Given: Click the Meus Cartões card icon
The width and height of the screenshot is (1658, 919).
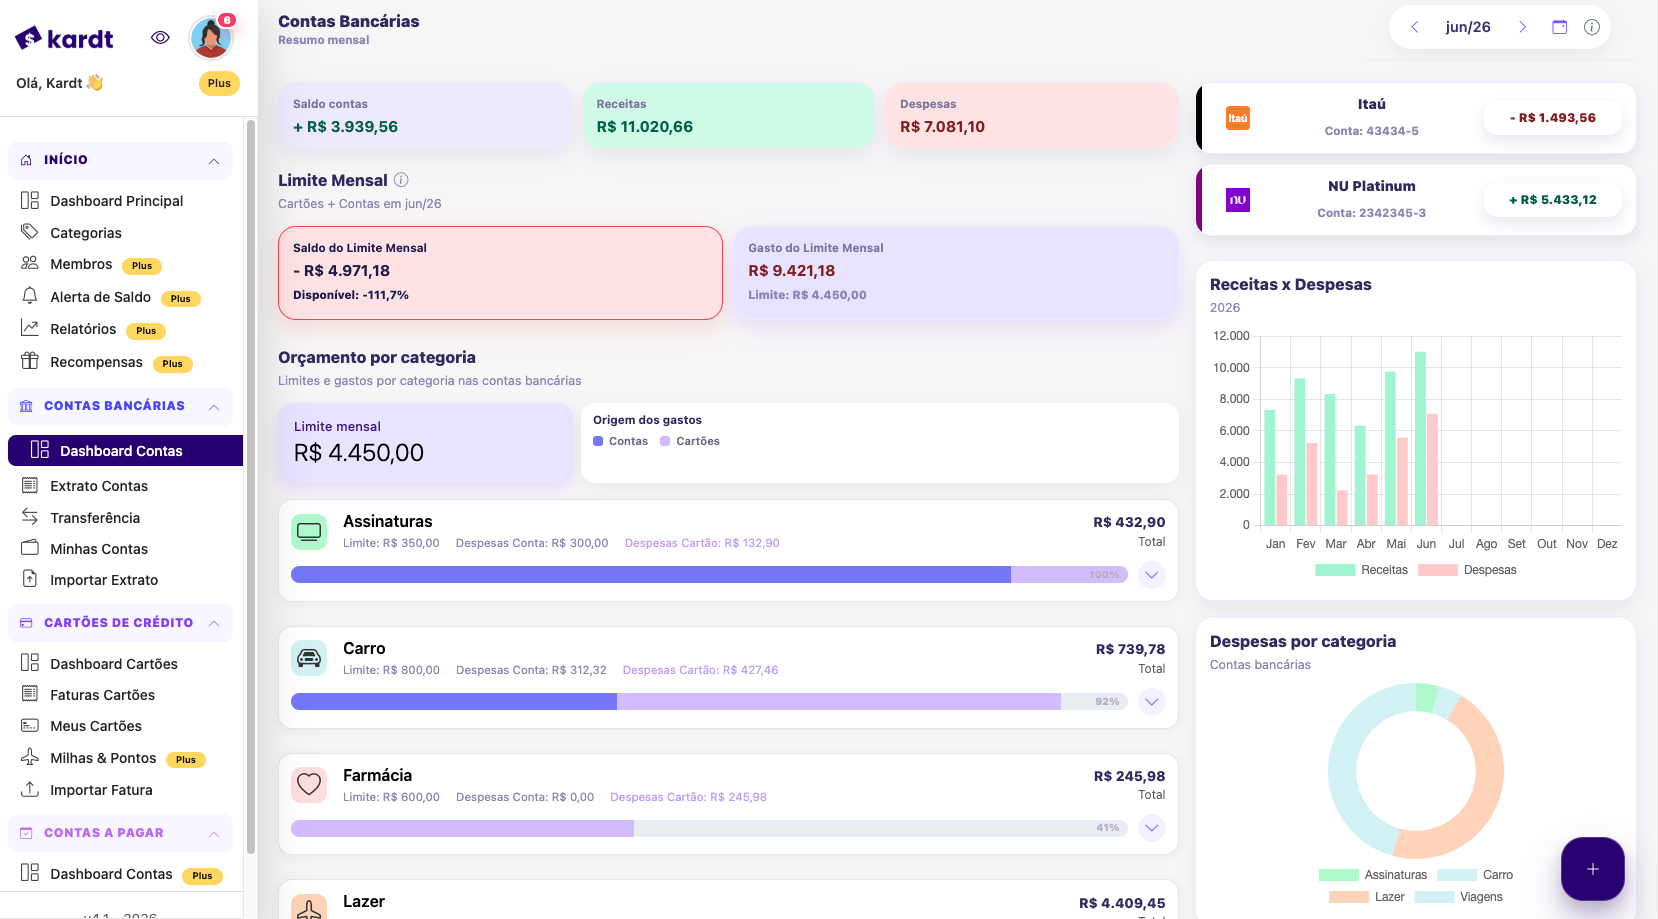Looking at the screenshot, I should click(30, 725).
